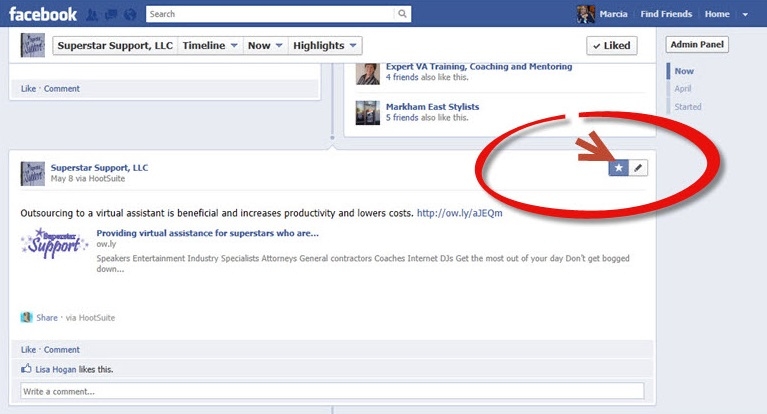Click the Write a comment box

332,391
